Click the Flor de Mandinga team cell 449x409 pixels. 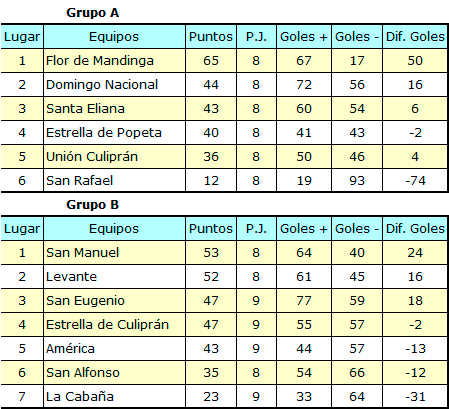[x=114, y=61]
